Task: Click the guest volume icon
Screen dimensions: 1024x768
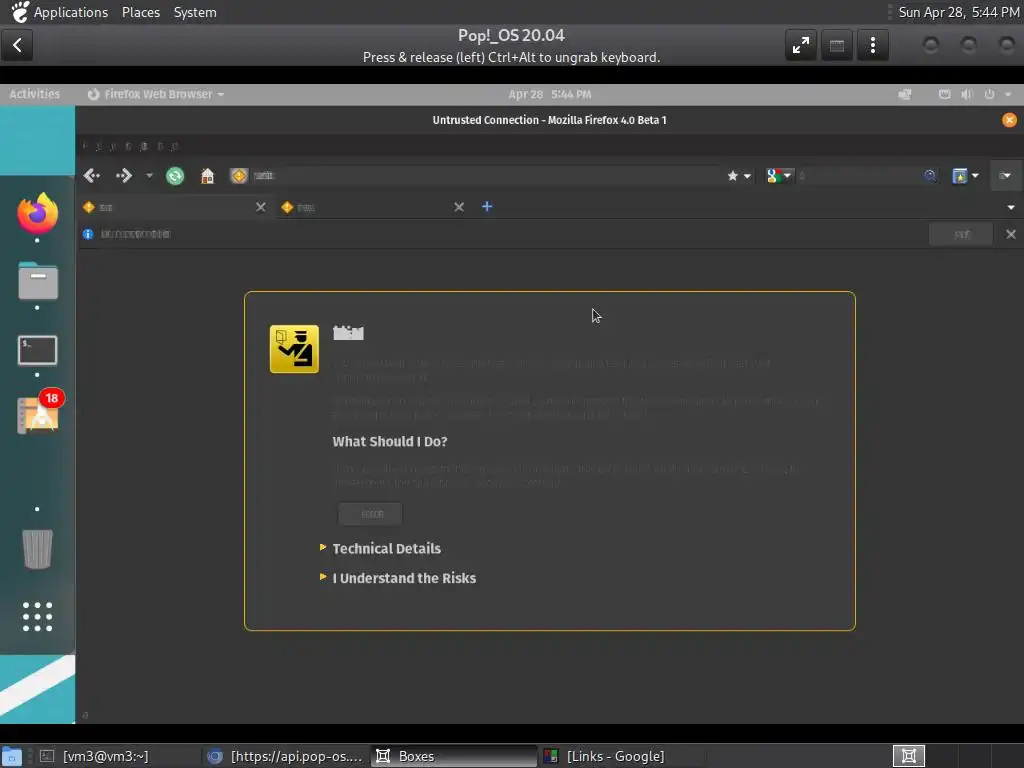Action: (967, 94)
